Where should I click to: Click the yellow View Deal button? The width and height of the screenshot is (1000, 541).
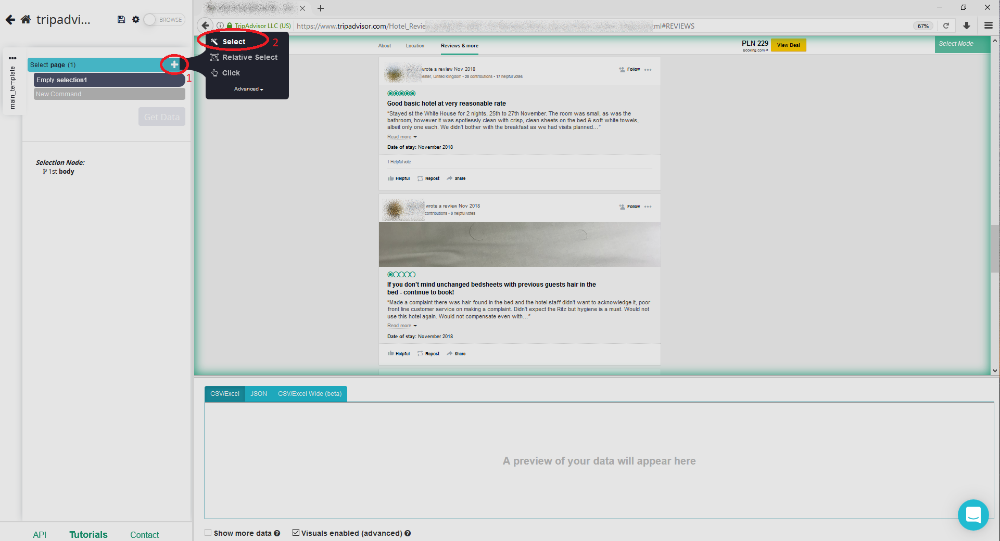(x=788, y=45)
